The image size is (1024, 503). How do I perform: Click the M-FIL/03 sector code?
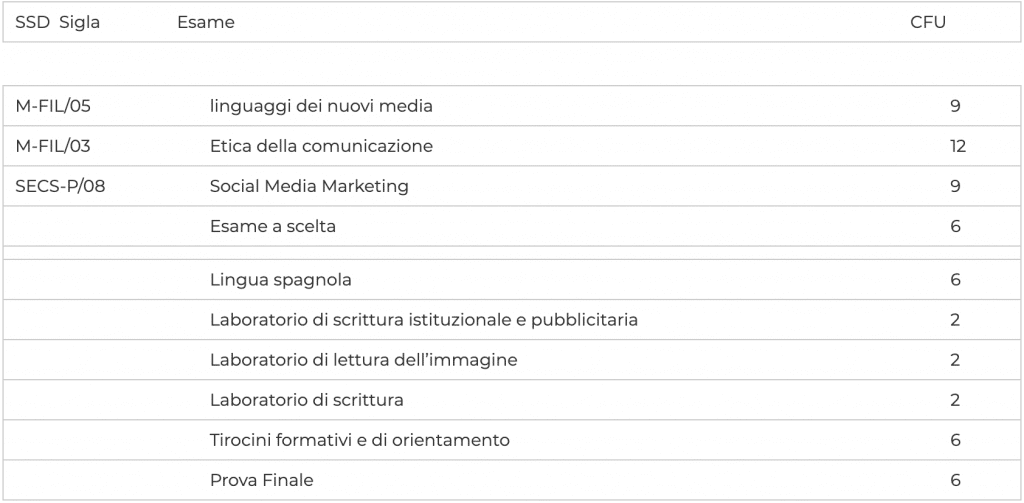[53, 146]
